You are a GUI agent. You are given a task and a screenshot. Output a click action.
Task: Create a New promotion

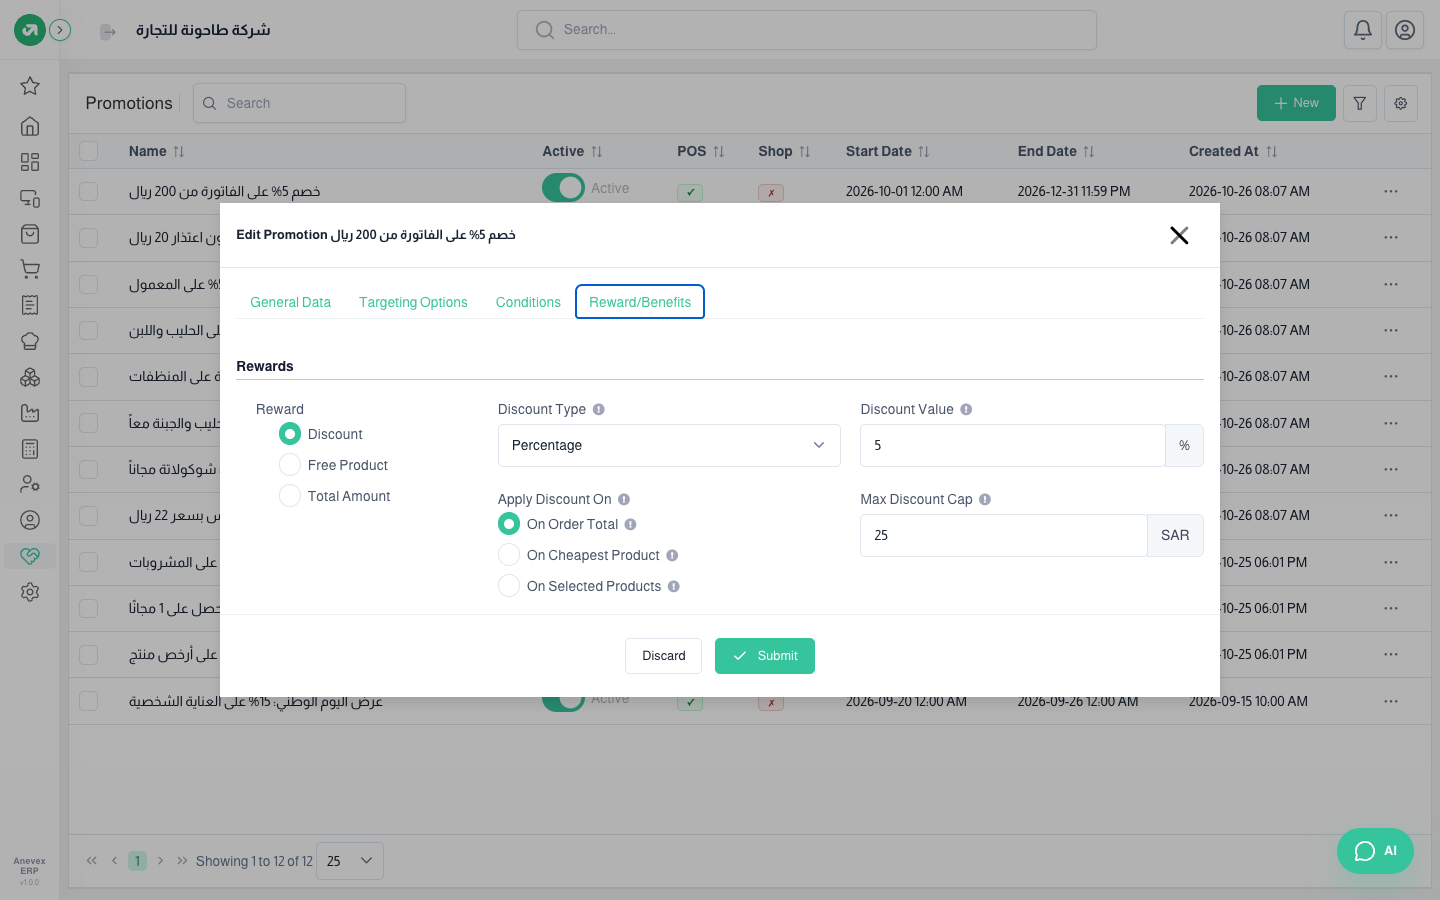click(1296, 103)
